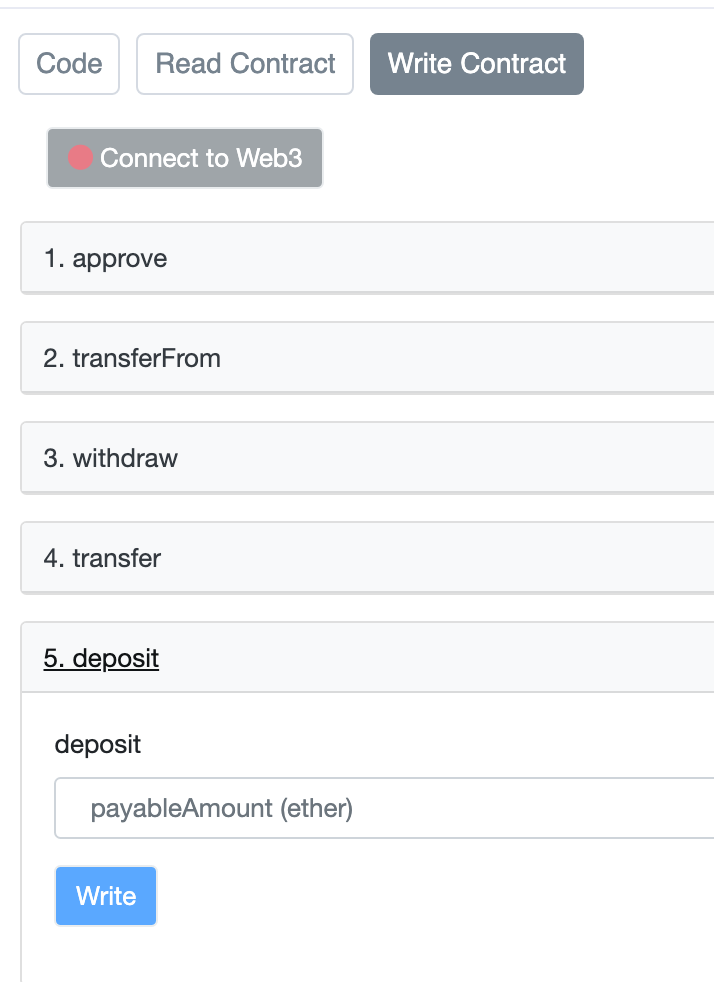714x982 pixels.
Task: Focus the payableAmount (ether) input field
Action: pyautogui.click(x=384, y=808)
